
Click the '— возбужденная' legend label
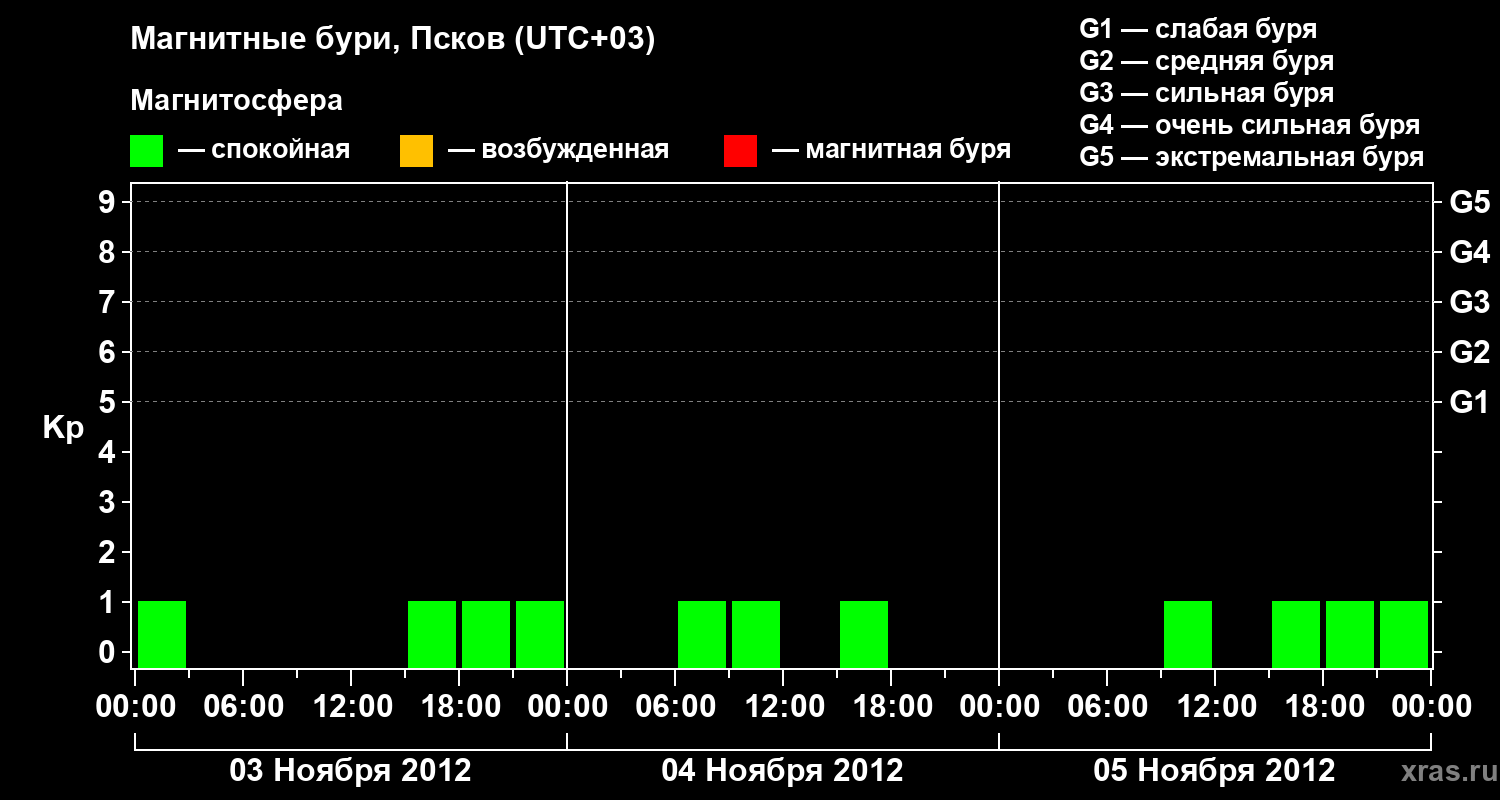click(558, 150)
